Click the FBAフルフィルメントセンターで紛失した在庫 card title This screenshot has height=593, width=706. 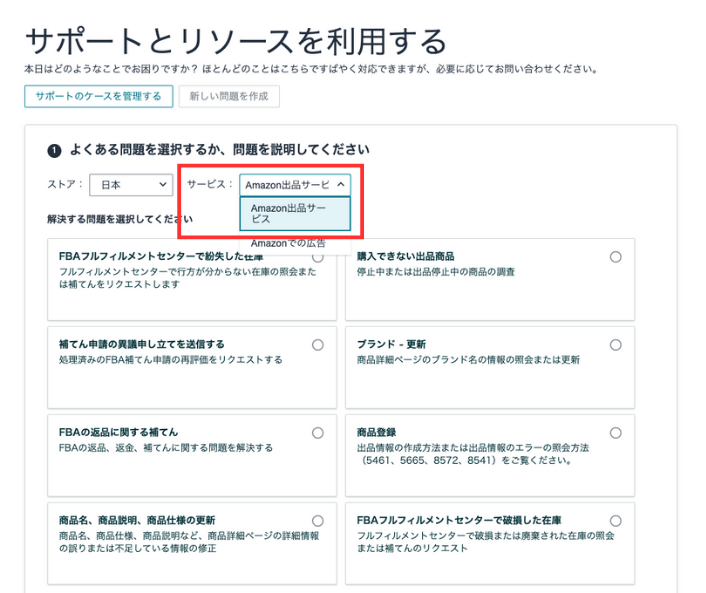tap(160, 257)
